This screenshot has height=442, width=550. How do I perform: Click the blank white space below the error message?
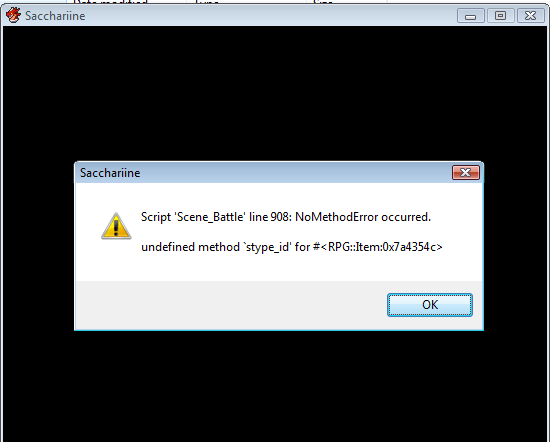click(x=279, y=268)
